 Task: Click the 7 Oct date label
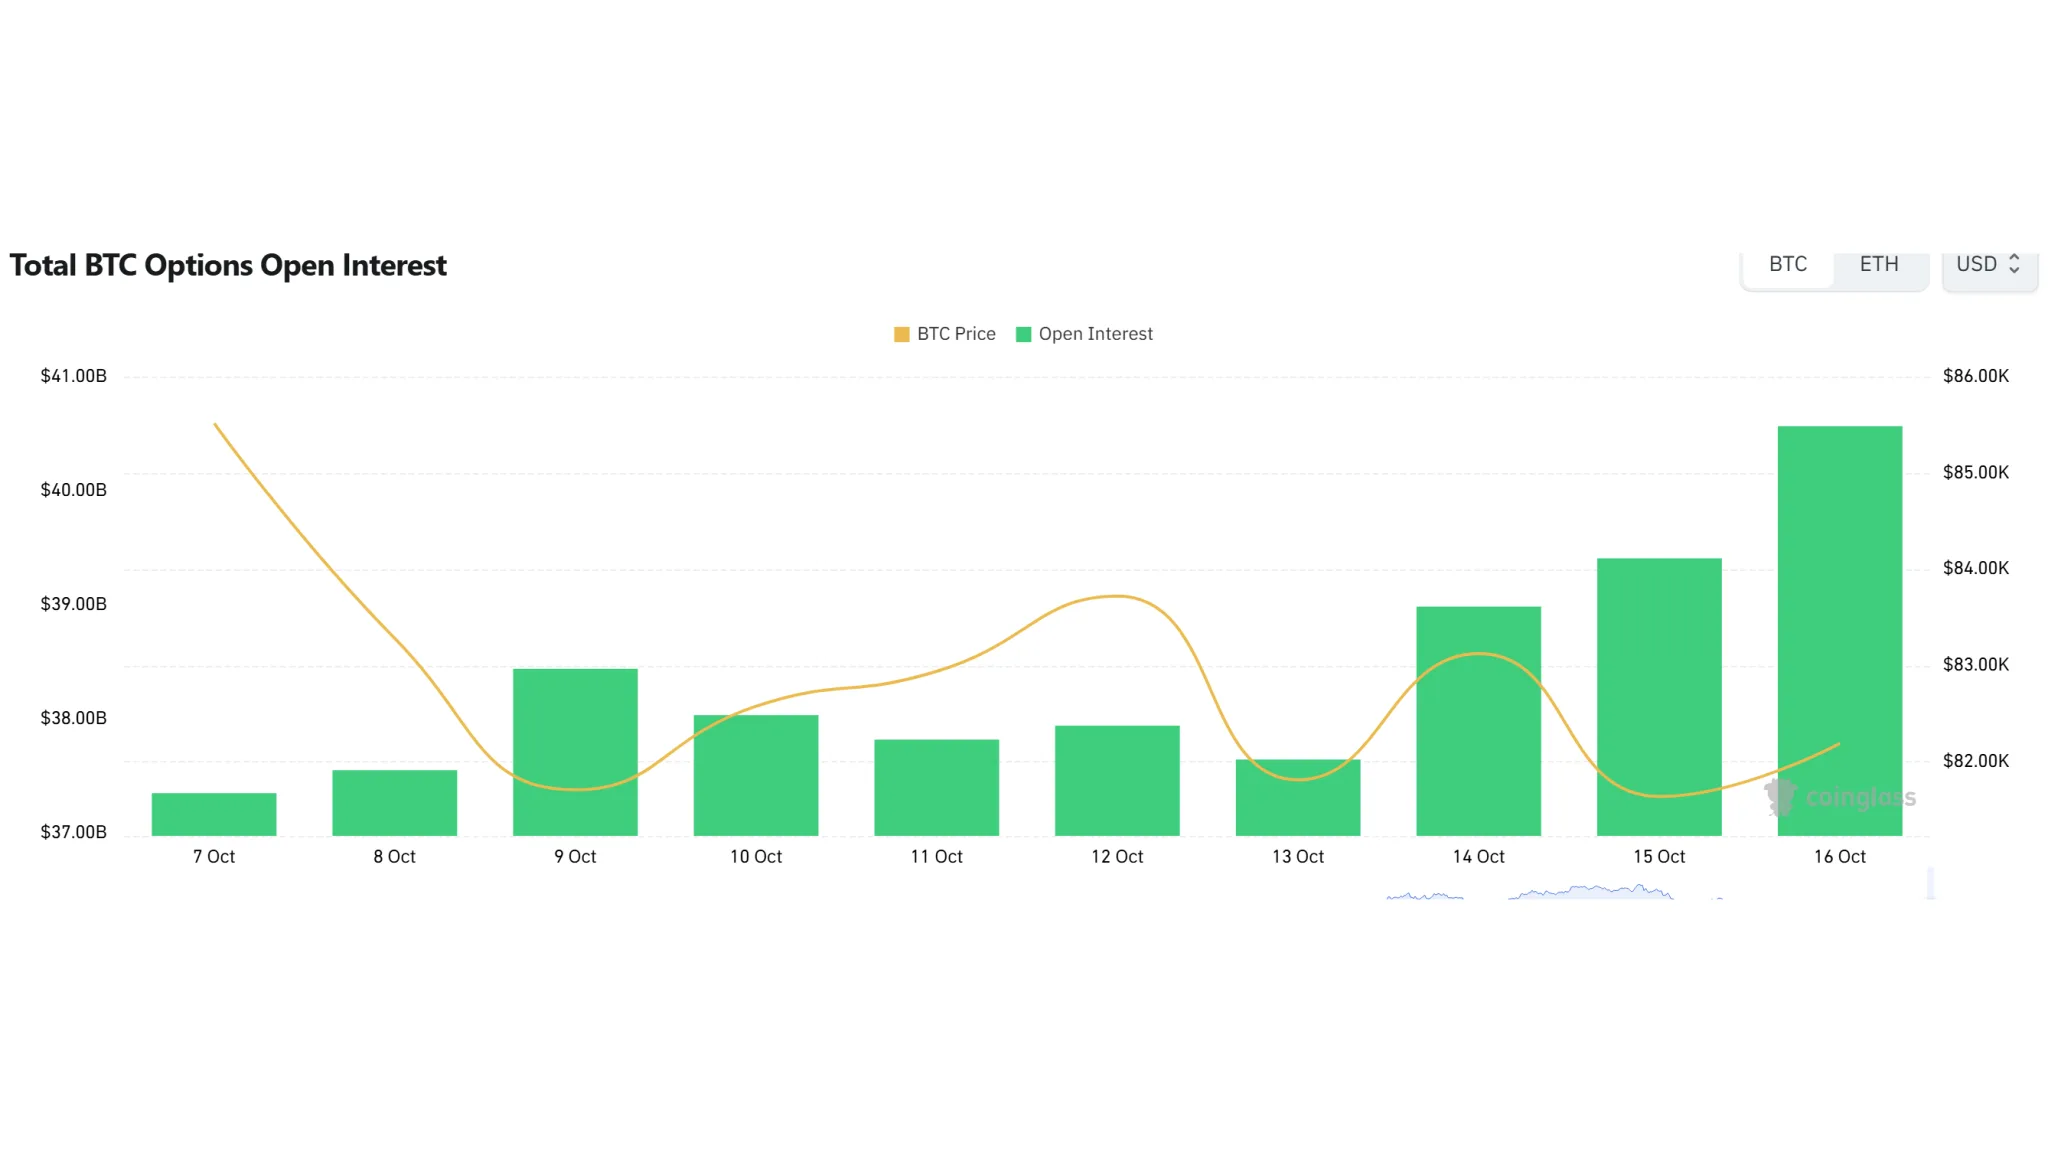coord(214,857)
